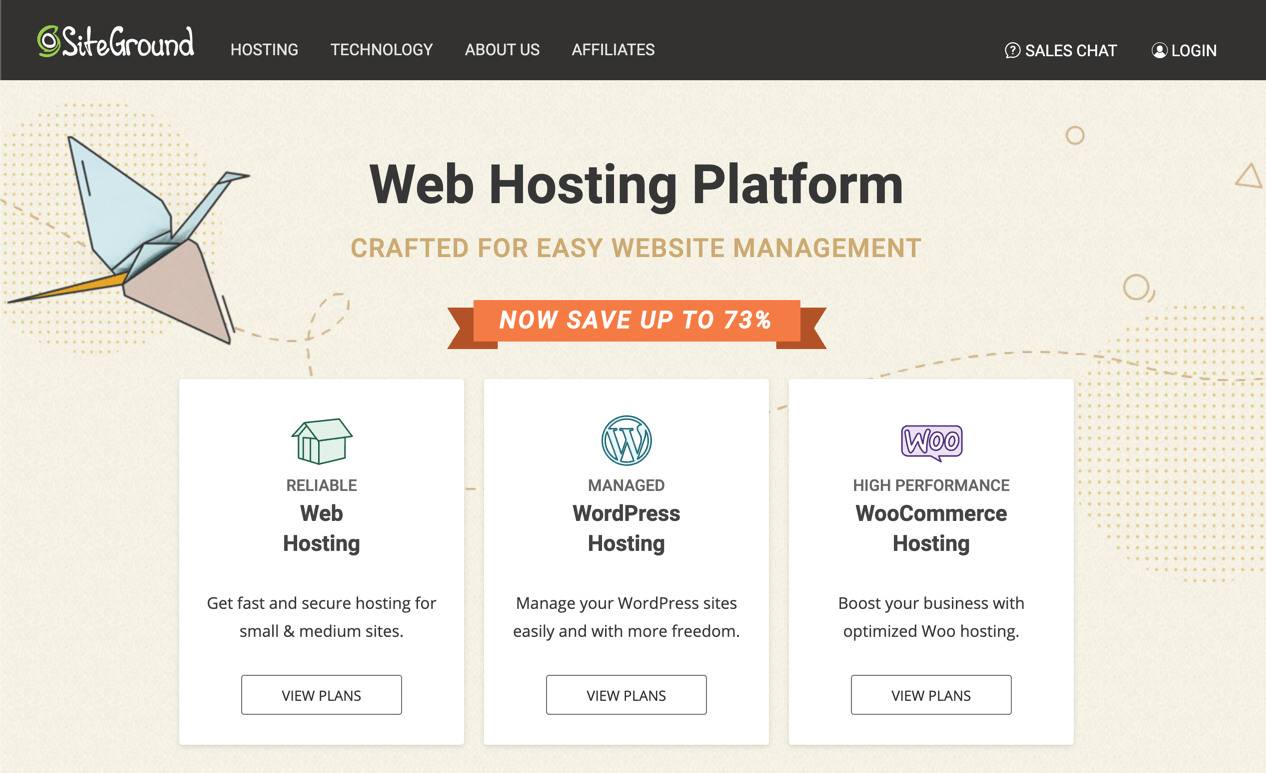The width and height of the screenshot is (1266, 773).
Task: Click the Web Hosting Platform heading
Action: (636, 185)
